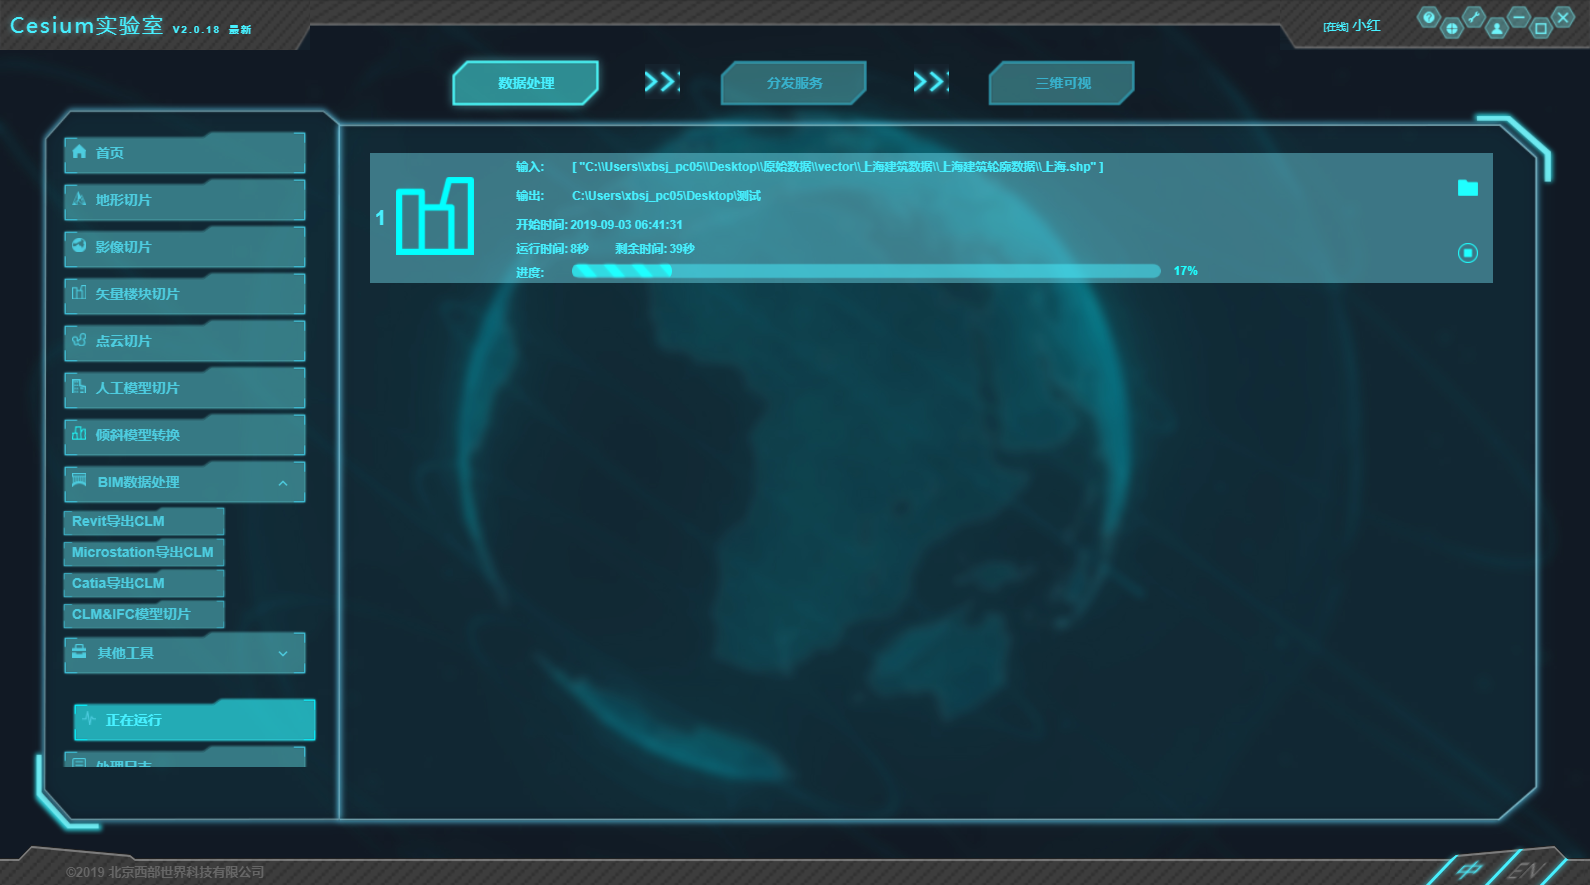Click the 剩余时间: 39秒 text
This screenshot has height=885, width=1590.
(x=655, y=249)
